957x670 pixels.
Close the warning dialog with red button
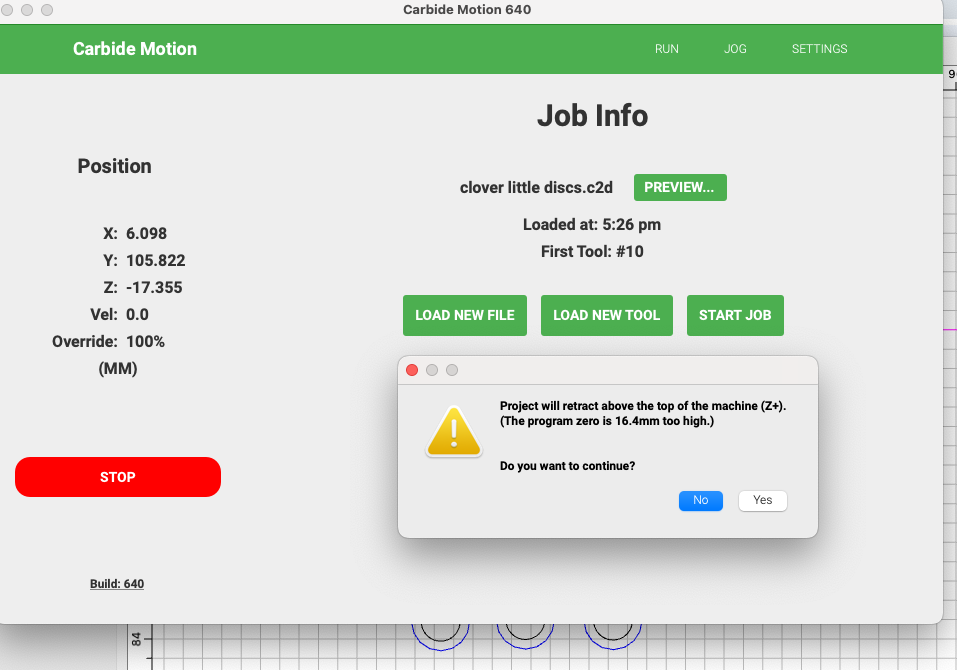coord(412,370)
